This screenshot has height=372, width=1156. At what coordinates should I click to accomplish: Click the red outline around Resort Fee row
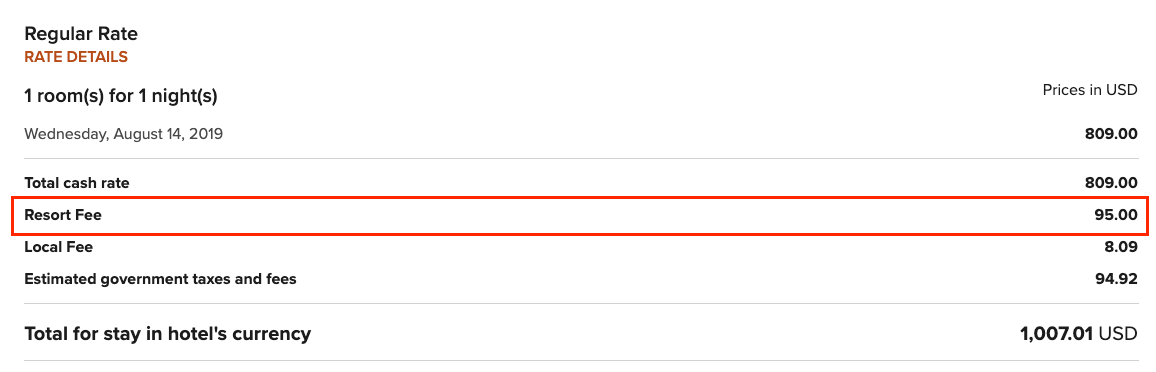tap(579, 198)
